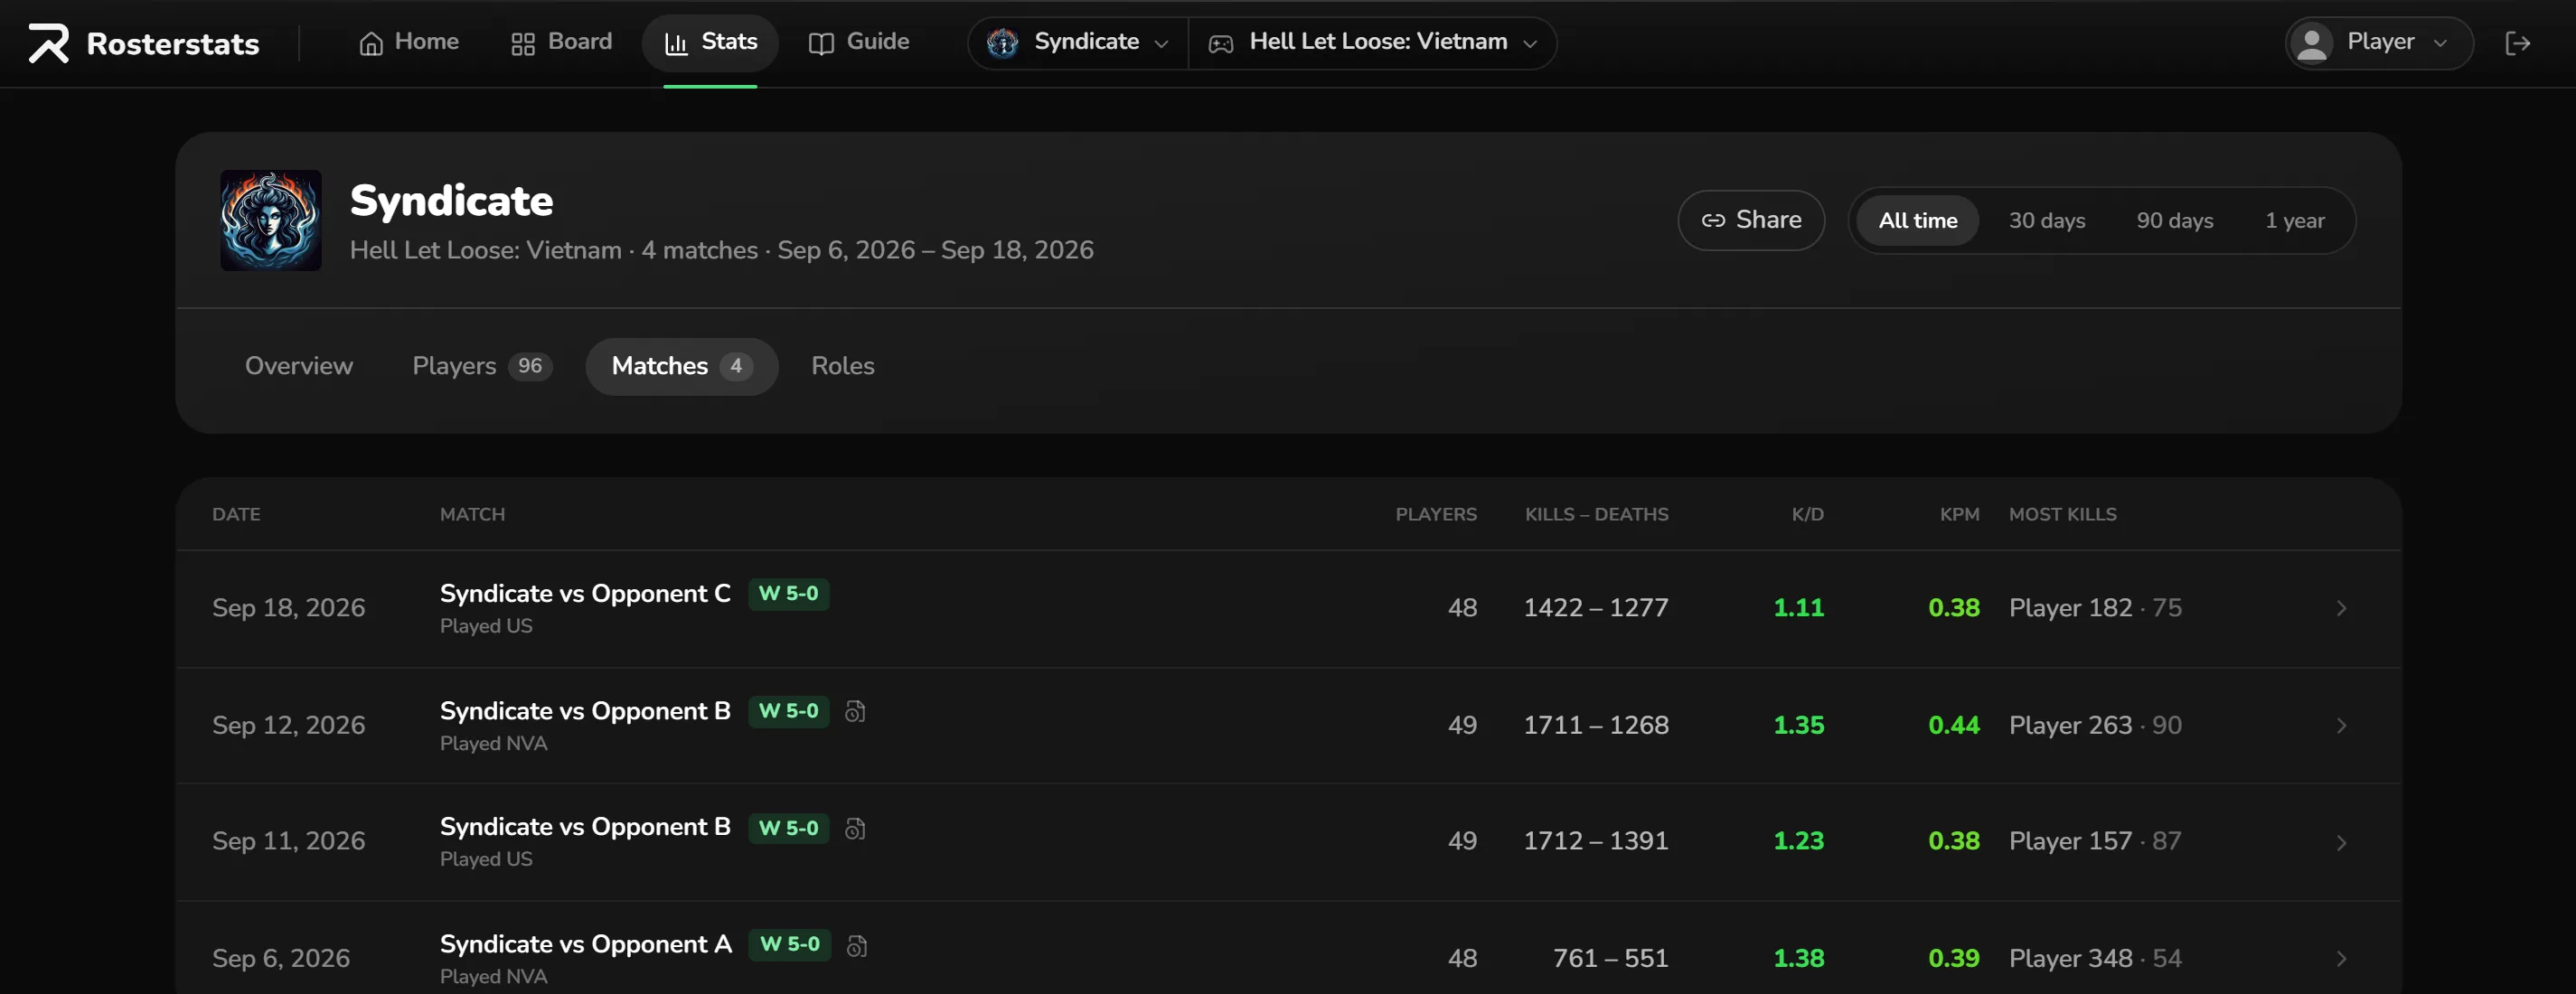The height and width of the screenshot is (994, 2576).
Task: Click the 1422 – 1277 kills-deaths value
Action: (1596, 608)
